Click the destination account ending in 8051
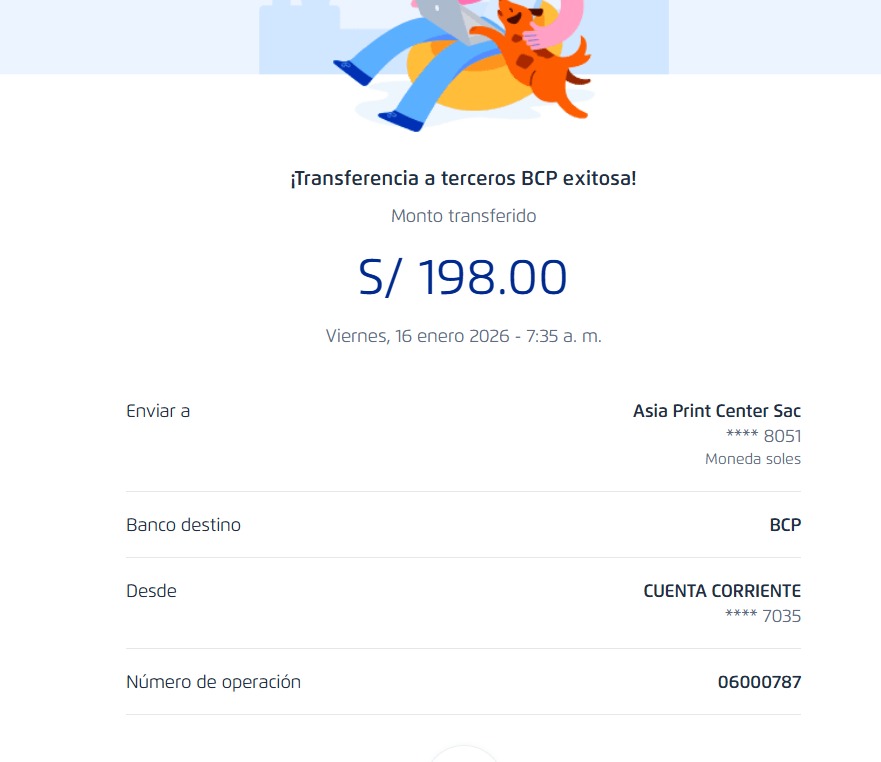Image resolution: width=881 pixels, height=762 pixels. tap(763, 436)
